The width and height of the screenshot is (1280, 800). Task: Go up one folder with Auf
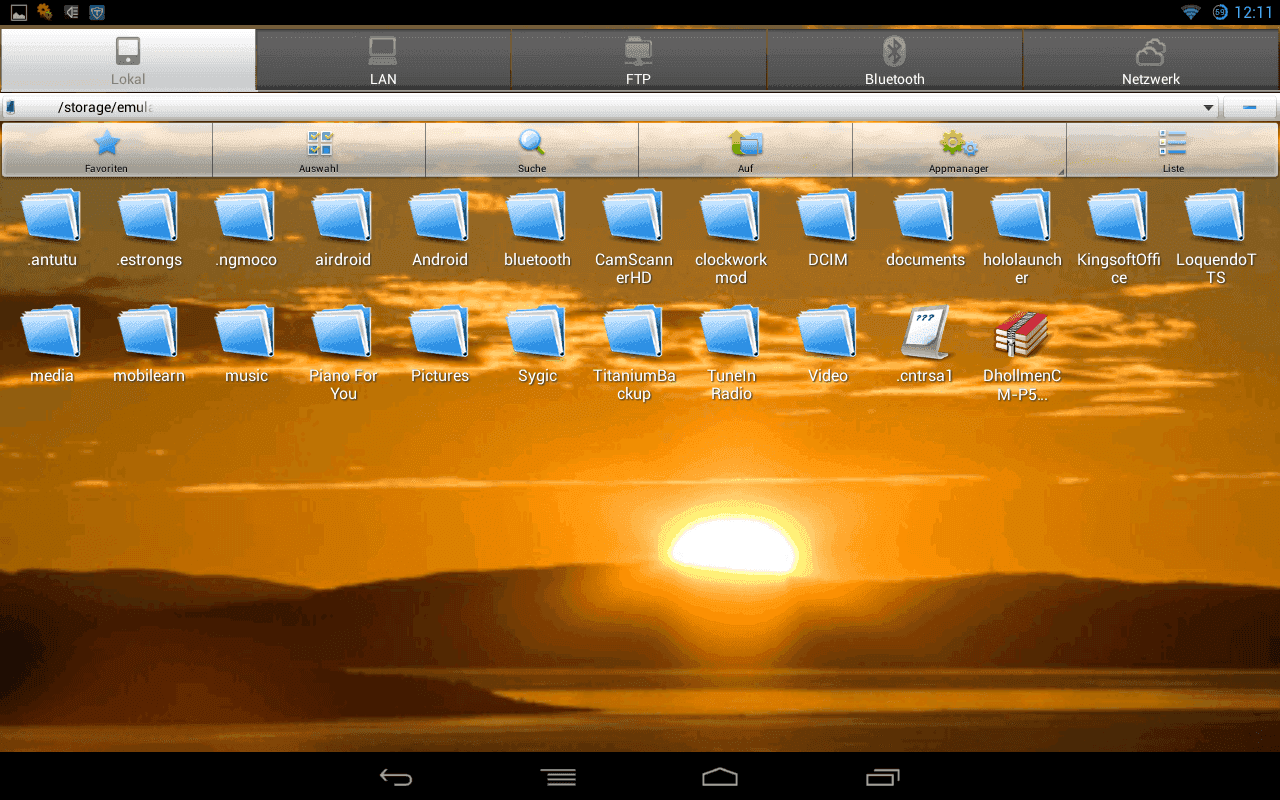[745, 150]
